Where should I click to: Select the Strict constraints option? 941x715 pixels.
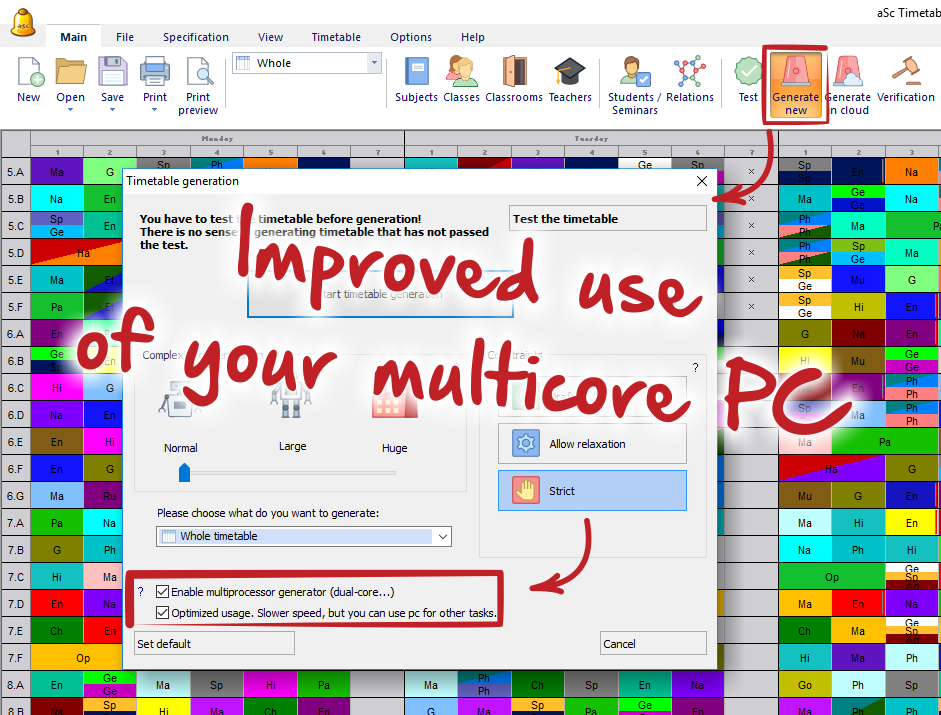point(592,491)
